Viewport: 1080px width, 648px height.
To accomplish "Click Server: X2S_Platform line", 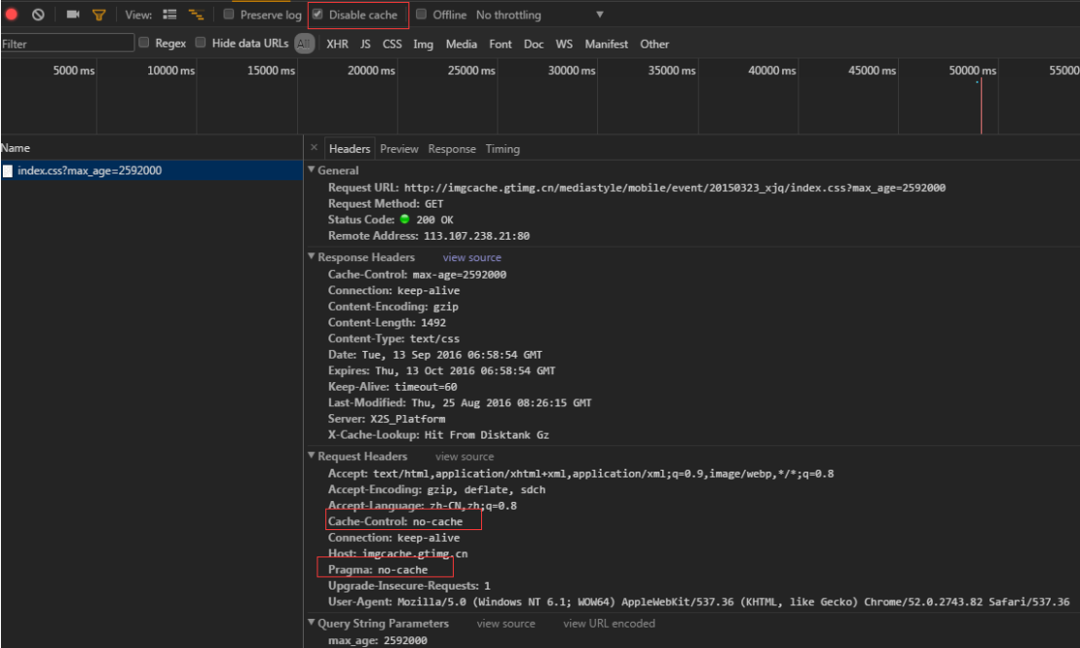I will tap(386, 419).
